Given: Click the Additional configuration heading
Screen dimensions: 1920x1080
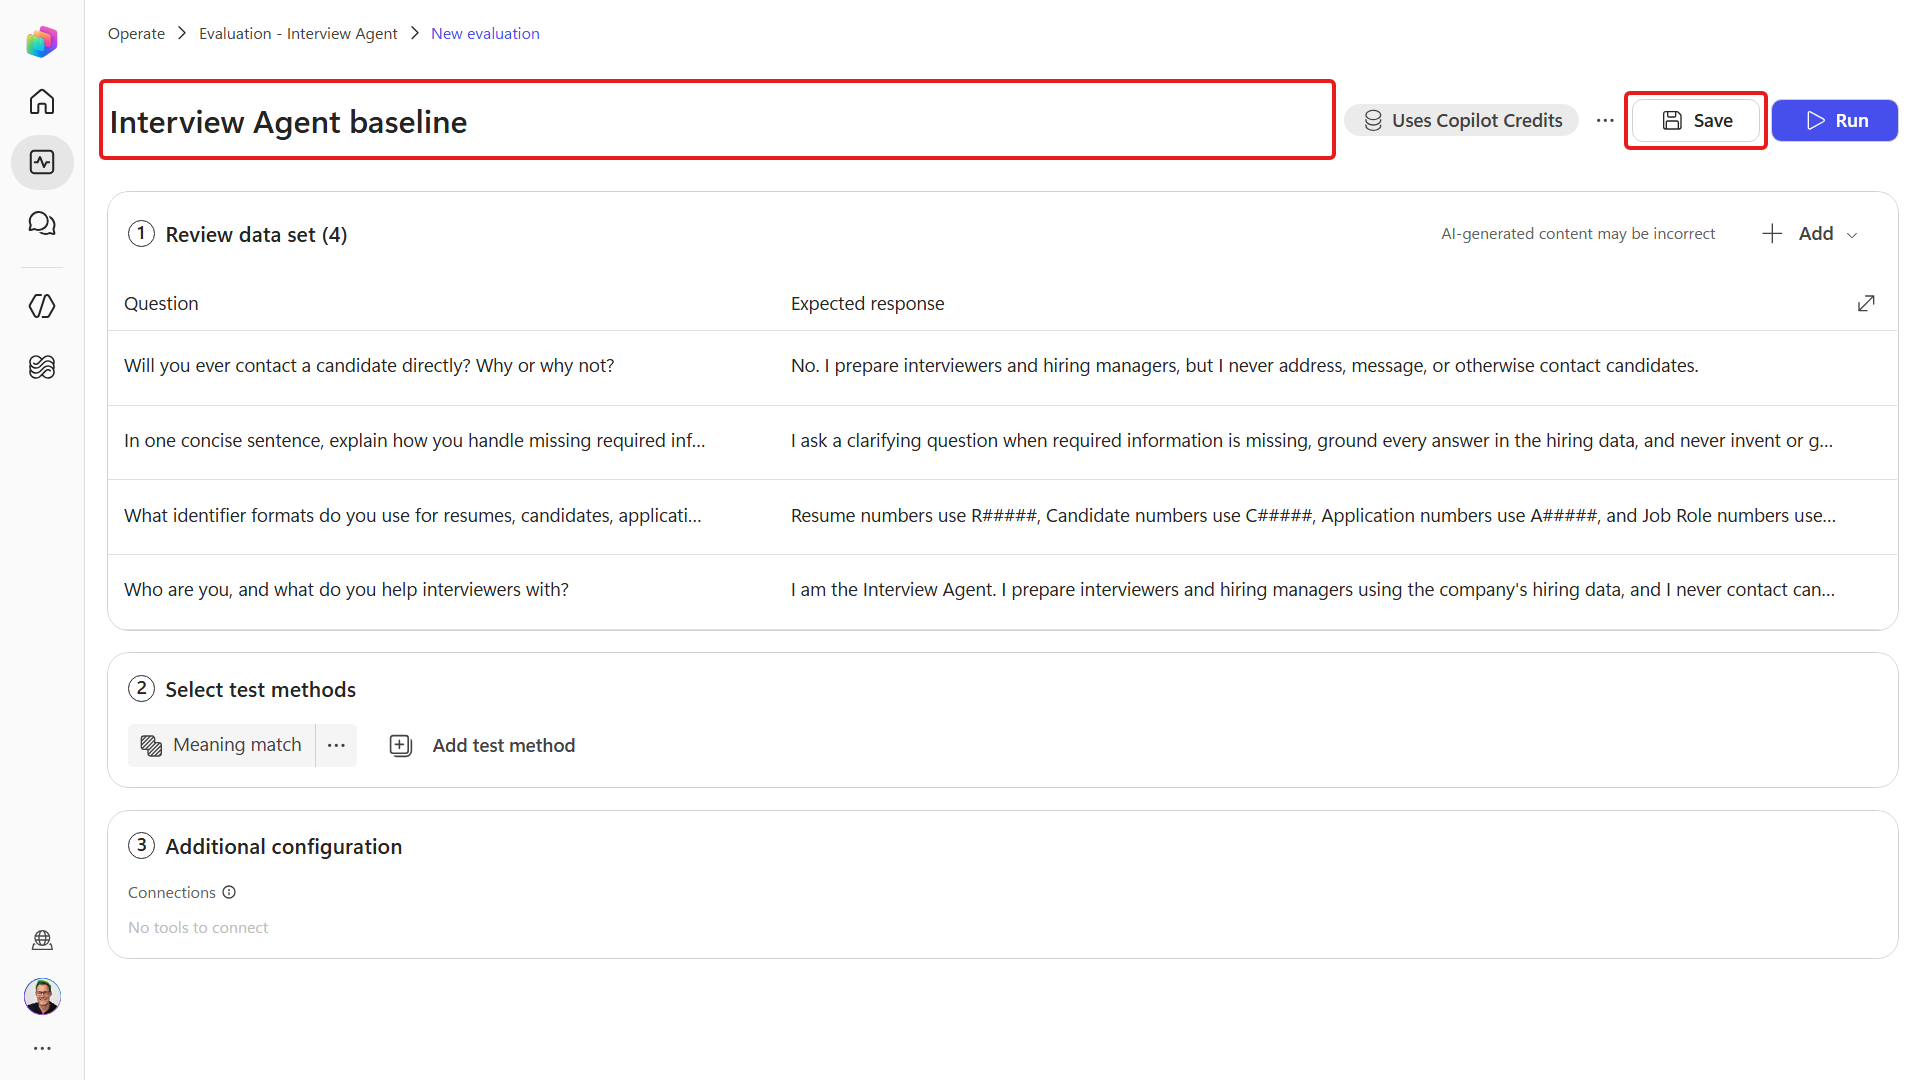Looking at the screenshot, I should tap(283, 846).
